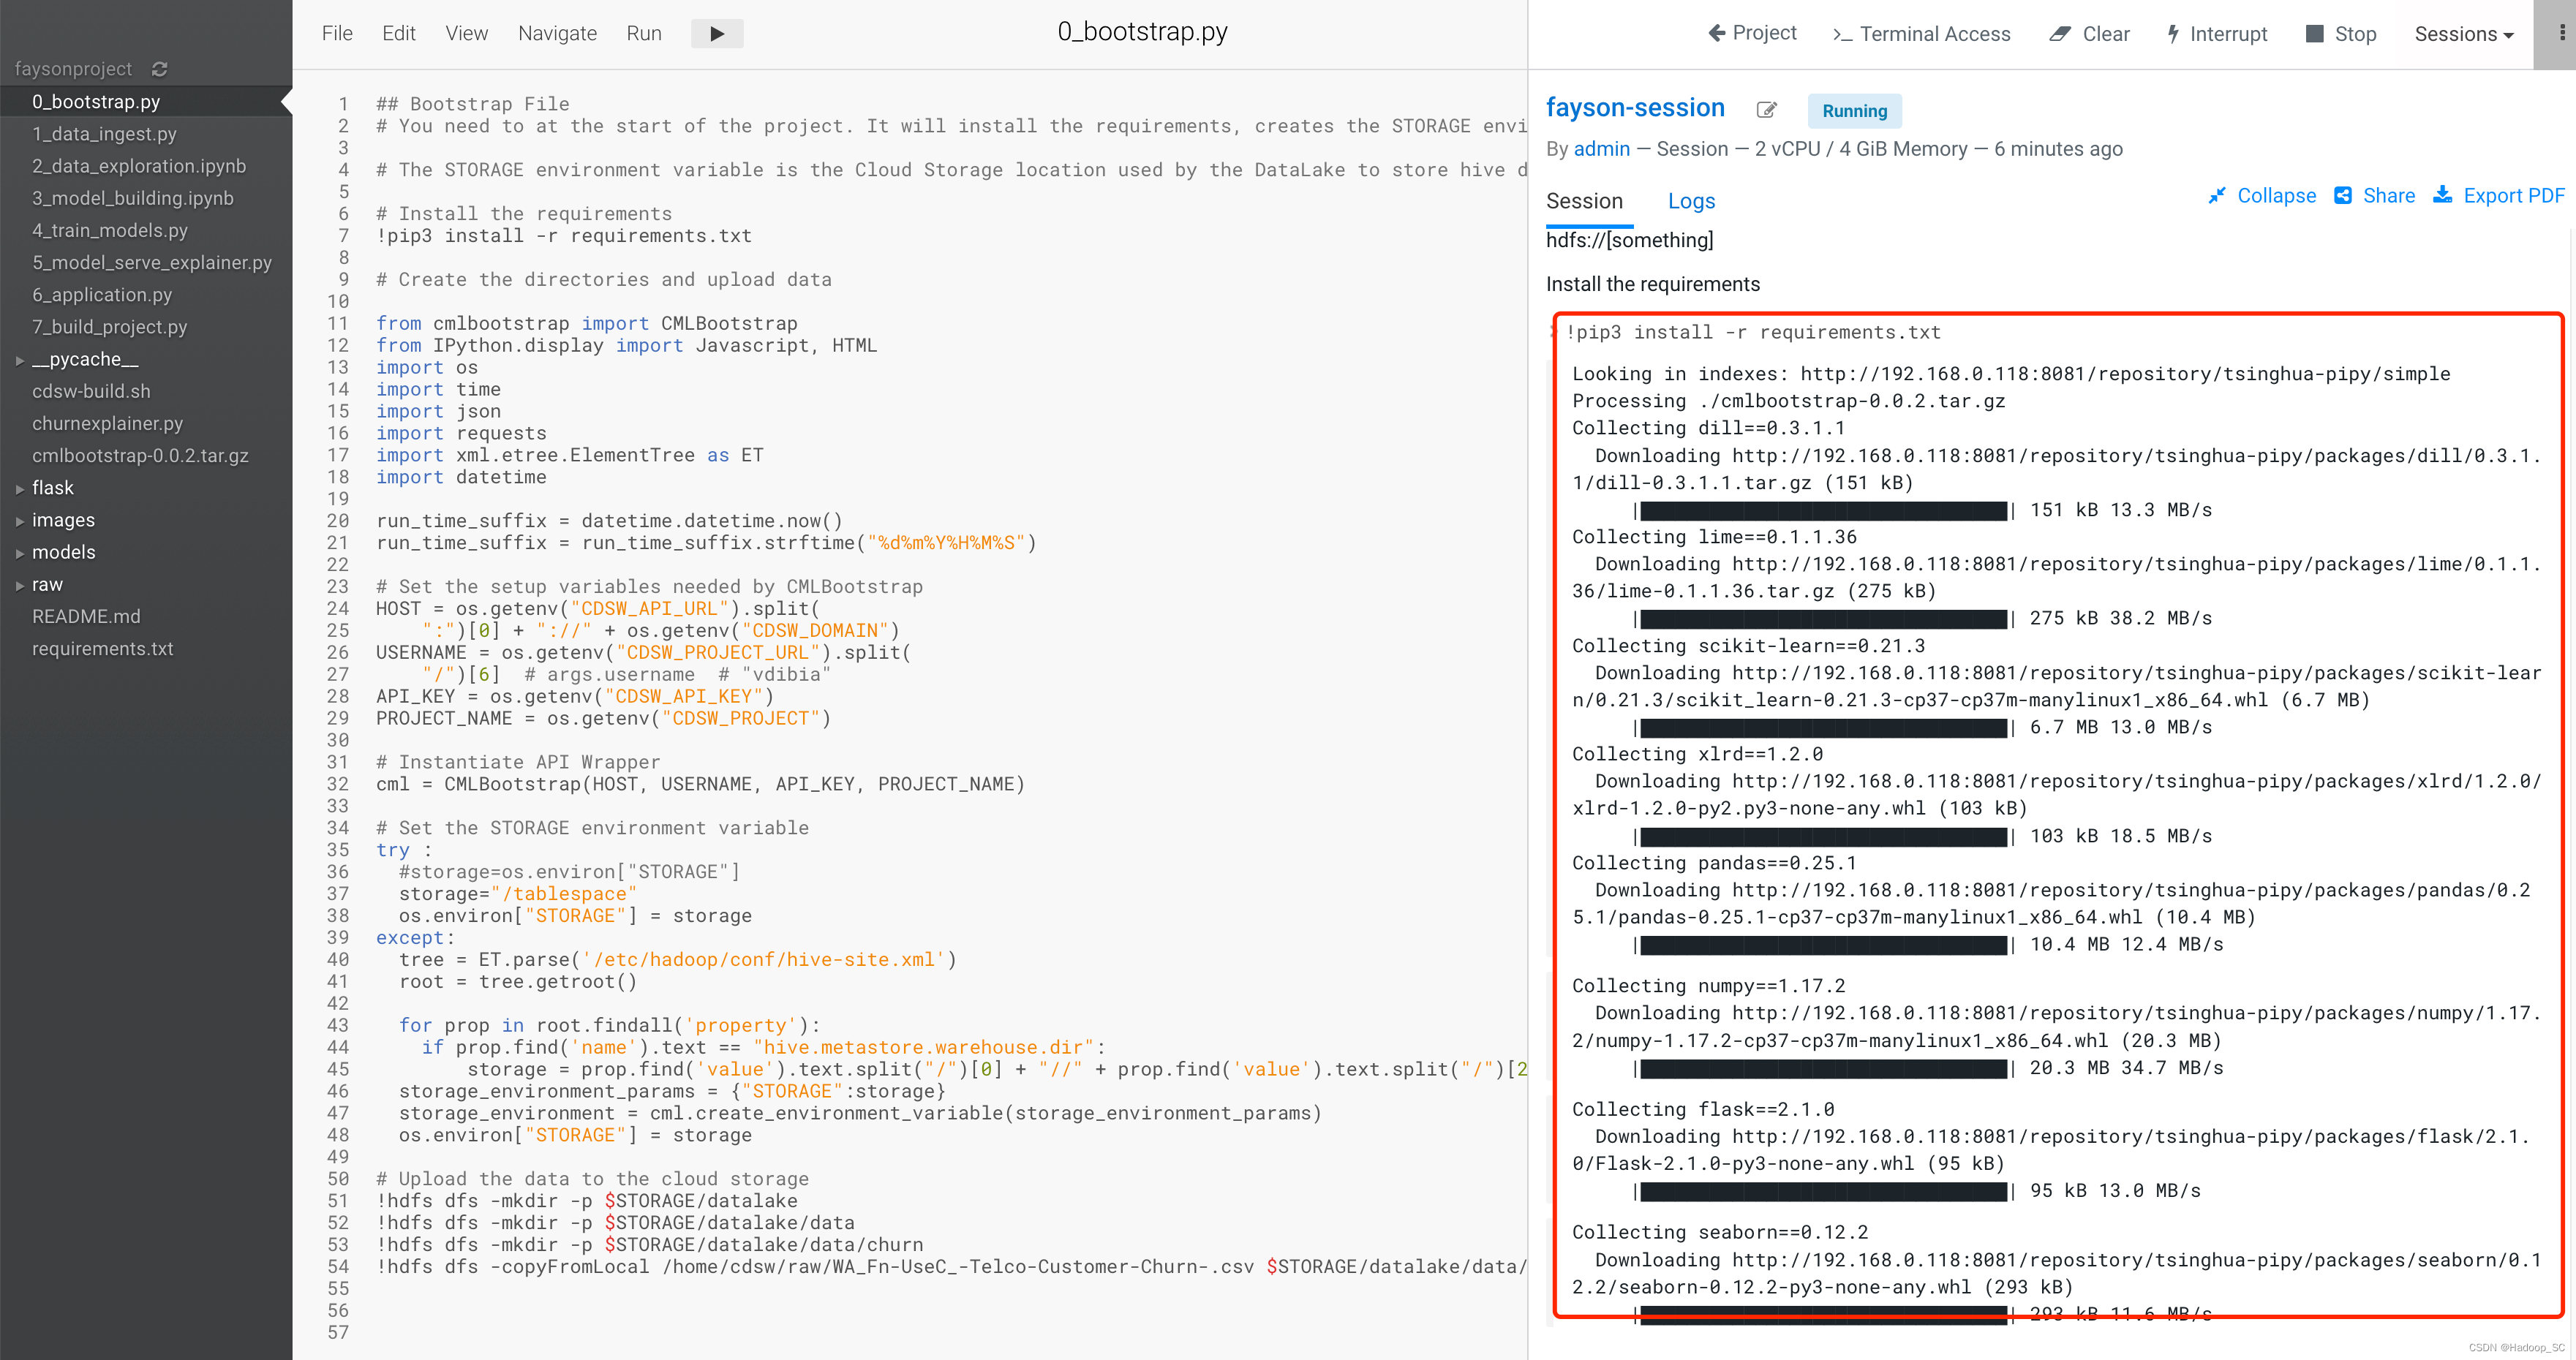Click the refresh icon beside faysonproject

coord(160,69)
